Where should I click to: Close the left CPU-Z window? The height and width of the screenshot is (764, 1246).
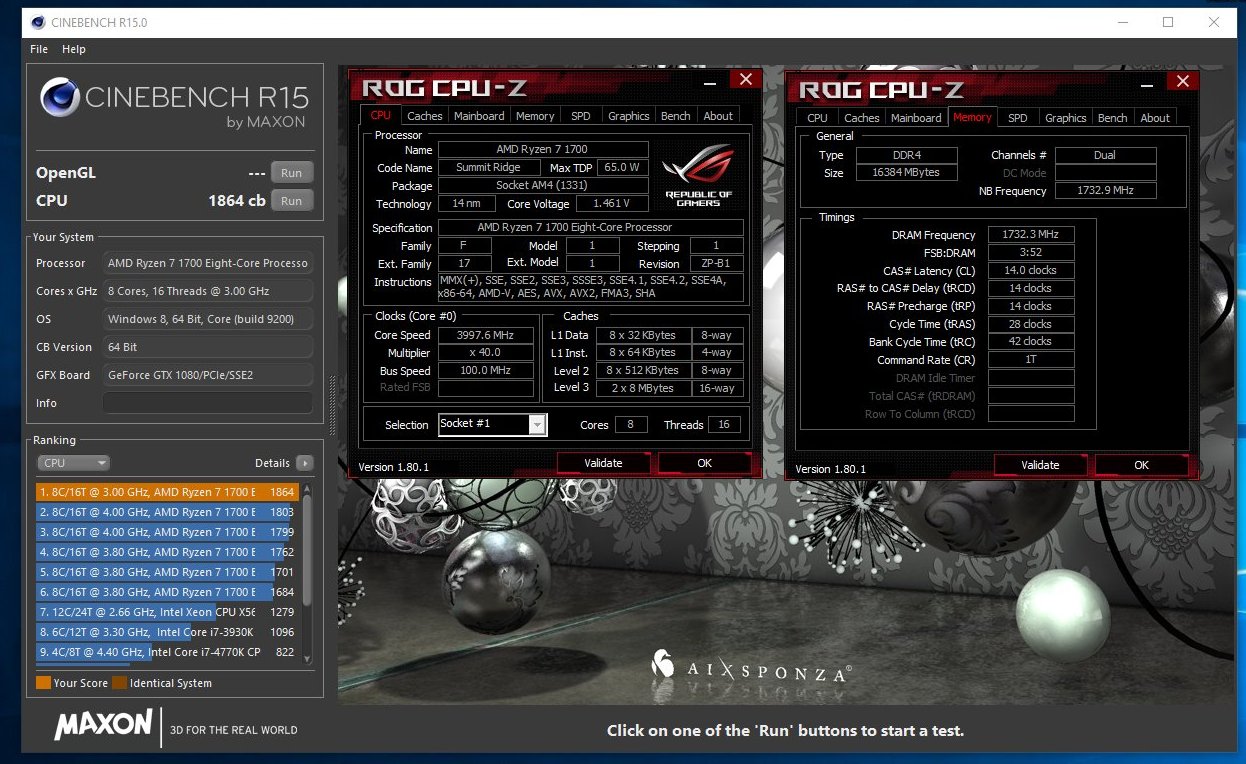tap(745, 80)
